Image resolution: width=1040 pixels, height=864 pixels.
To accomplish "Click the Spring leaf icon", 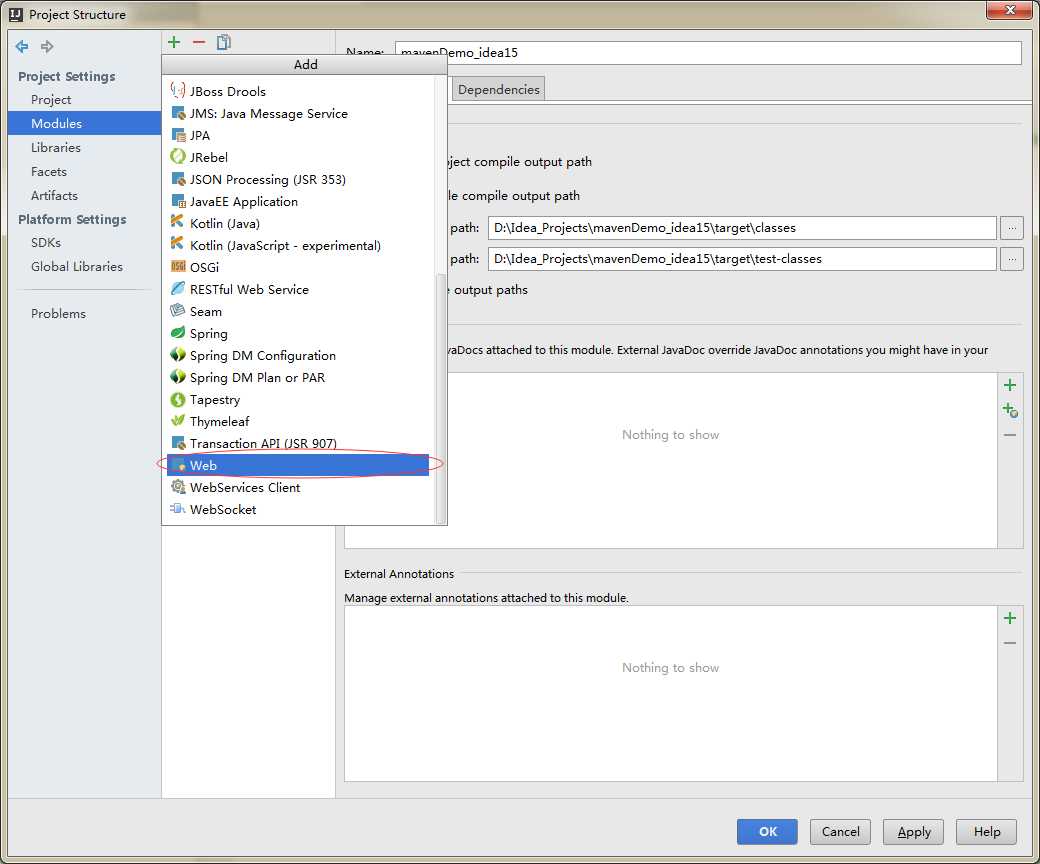I will click(178, 332).
